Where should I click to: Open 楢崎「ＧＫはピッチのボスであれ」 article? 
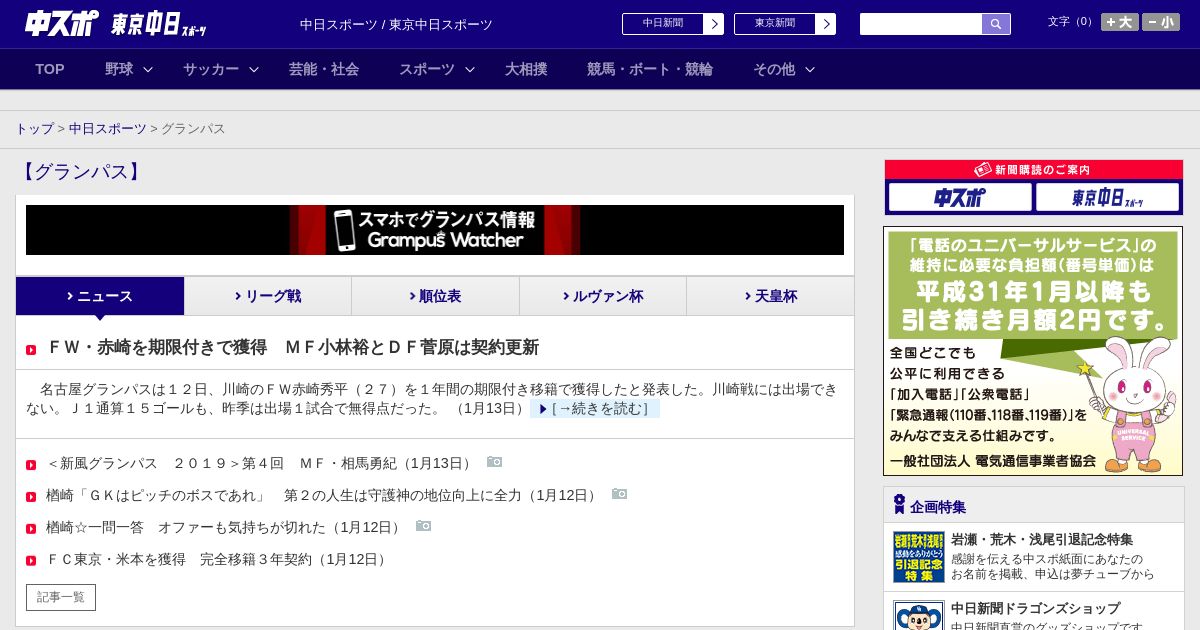coord(322,495)
